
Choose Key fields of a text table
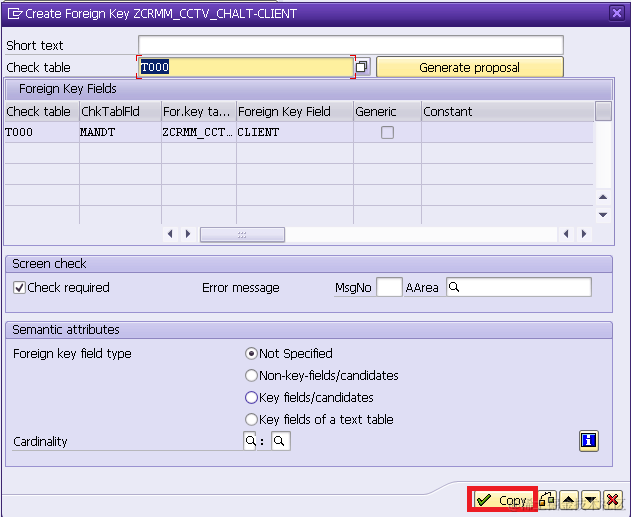pyautogui.click(x=251, y=419)
